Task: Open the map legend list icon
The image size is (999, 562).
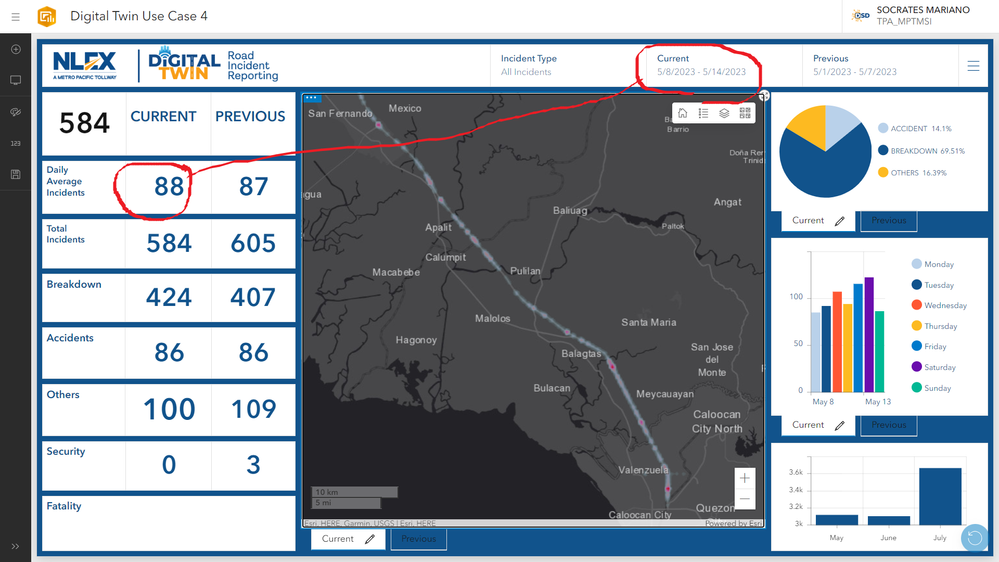Action: [x=703, y=113]
